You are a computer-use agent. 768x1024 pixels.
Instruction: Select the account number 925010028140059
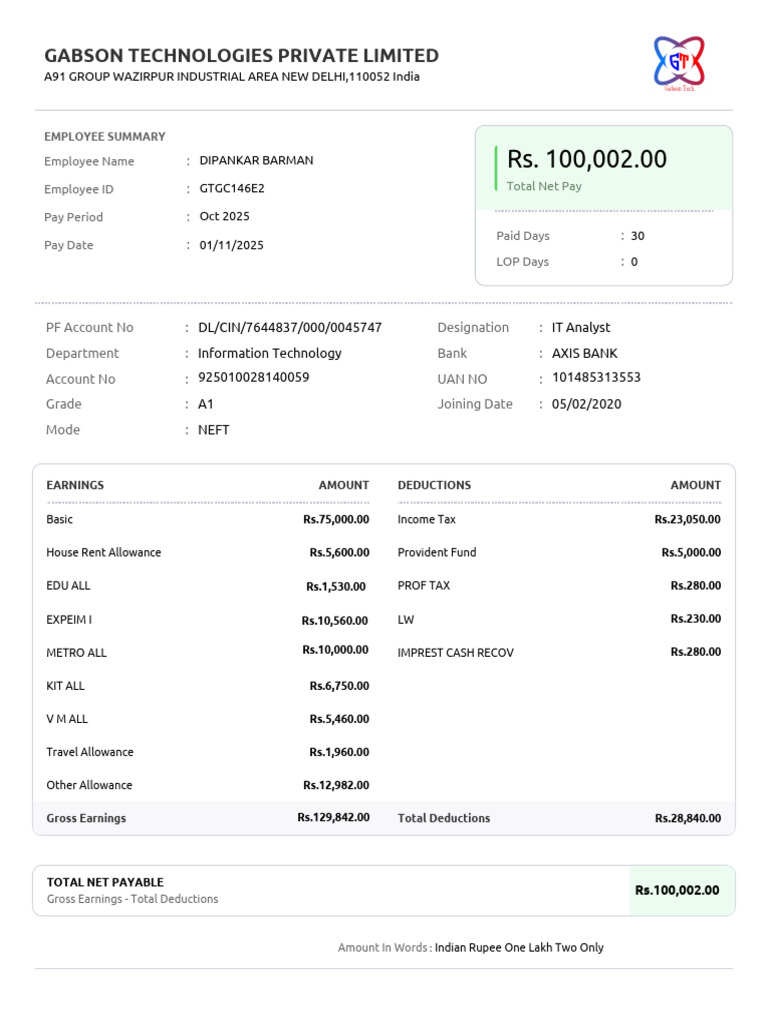point(253,377)
